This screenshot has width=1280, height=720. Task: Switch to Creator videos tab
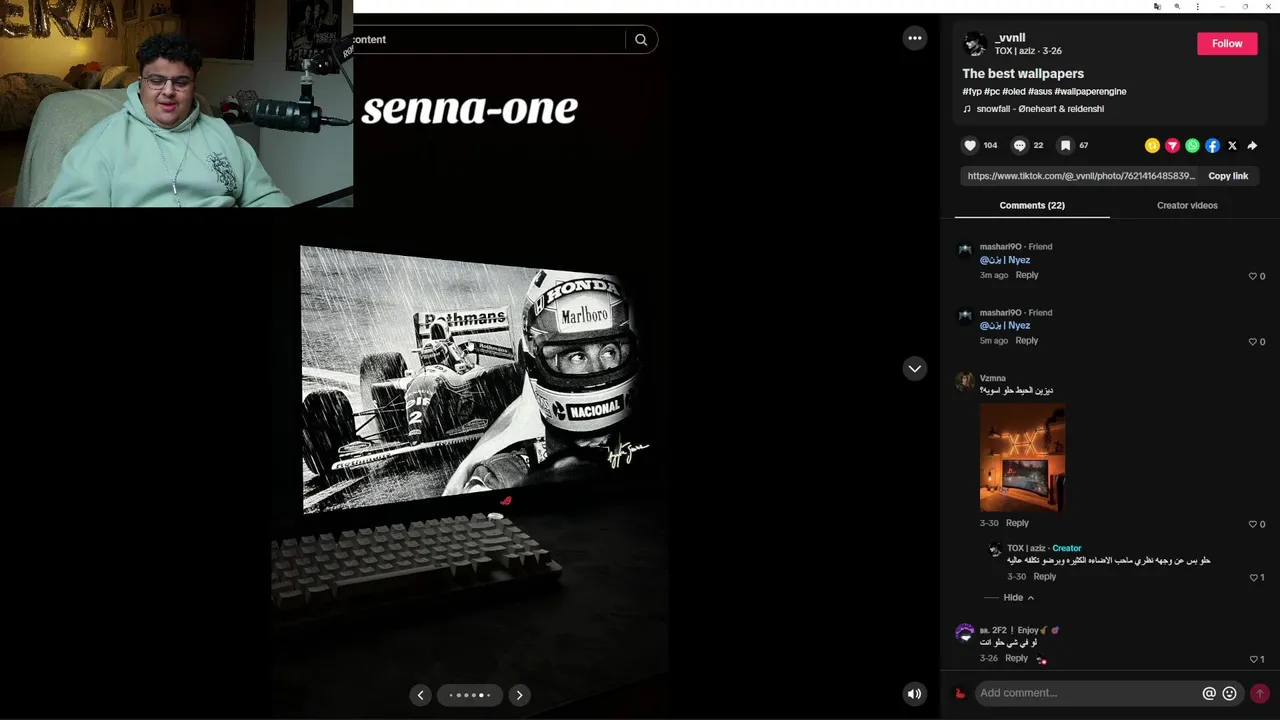point(1187,205)
